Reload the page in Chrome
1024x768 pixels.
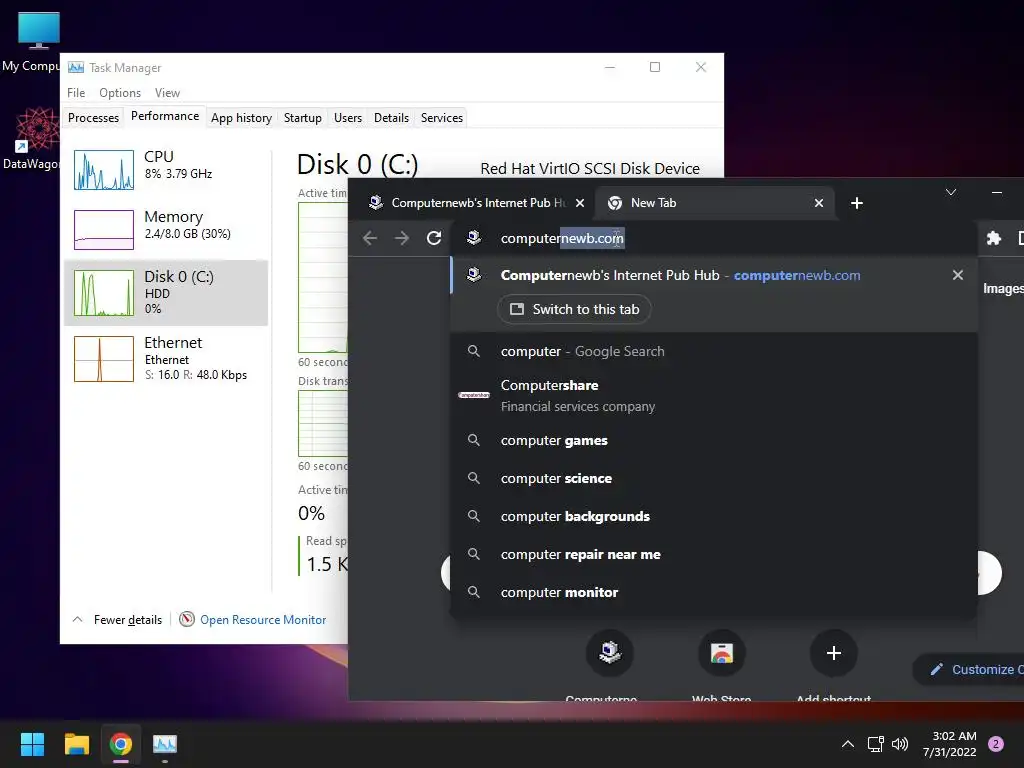click(x=434, y=238)
